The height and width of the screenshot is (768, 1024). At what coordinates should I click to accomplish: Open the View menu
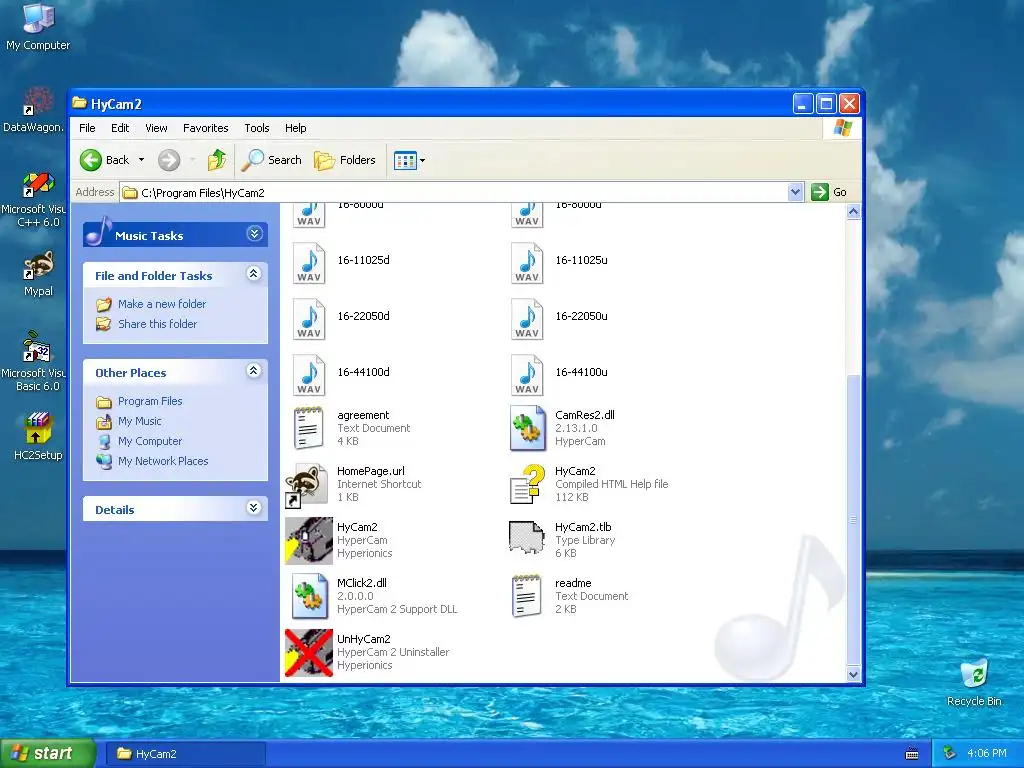(x=156, y=128)
